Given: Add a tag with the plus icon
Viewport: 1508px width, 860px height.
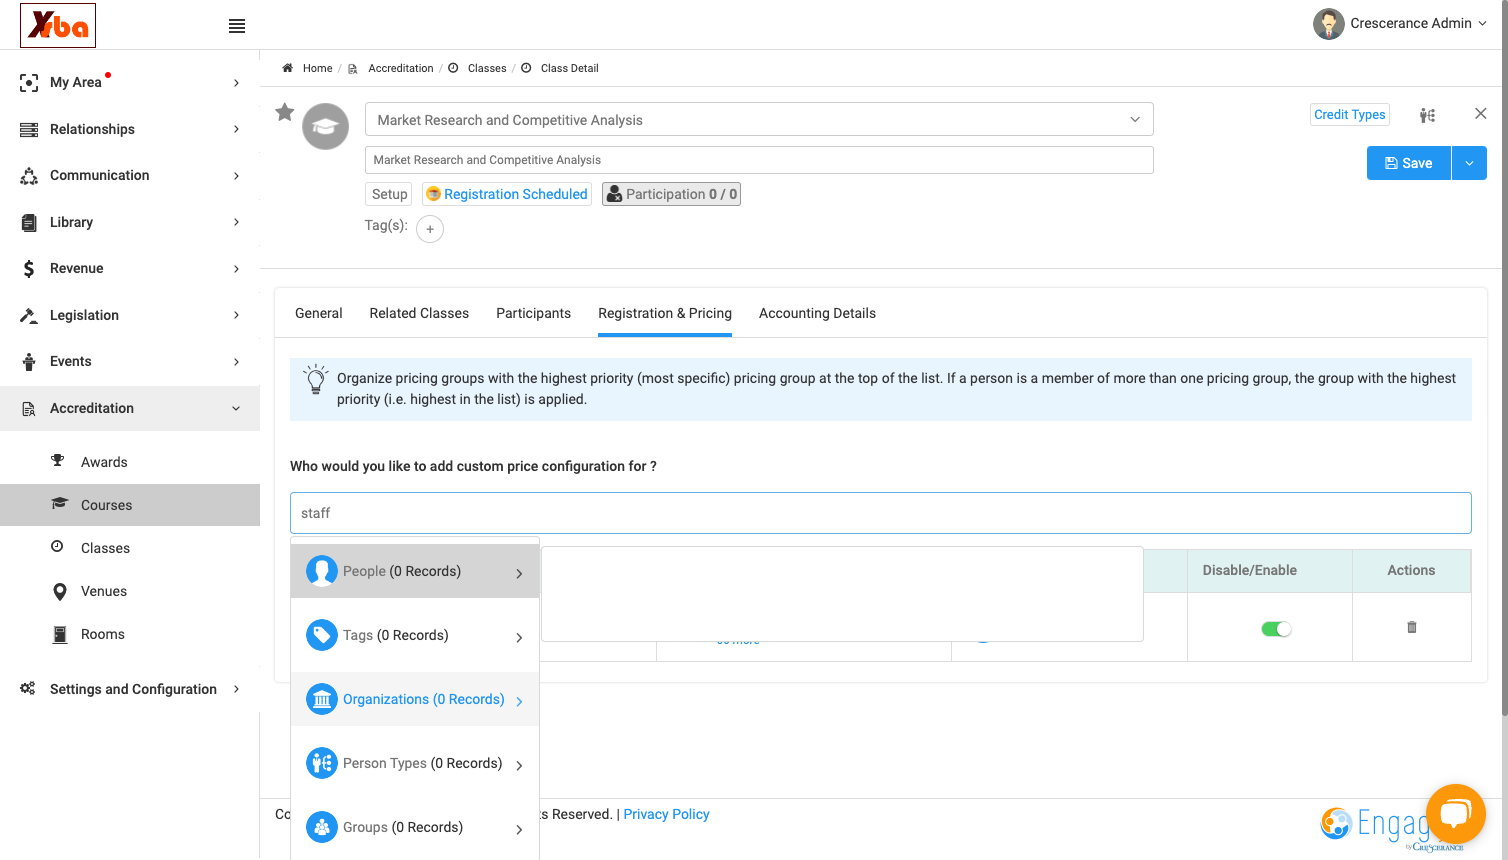Looking at the screenshot, I should [x=430, y=229].
